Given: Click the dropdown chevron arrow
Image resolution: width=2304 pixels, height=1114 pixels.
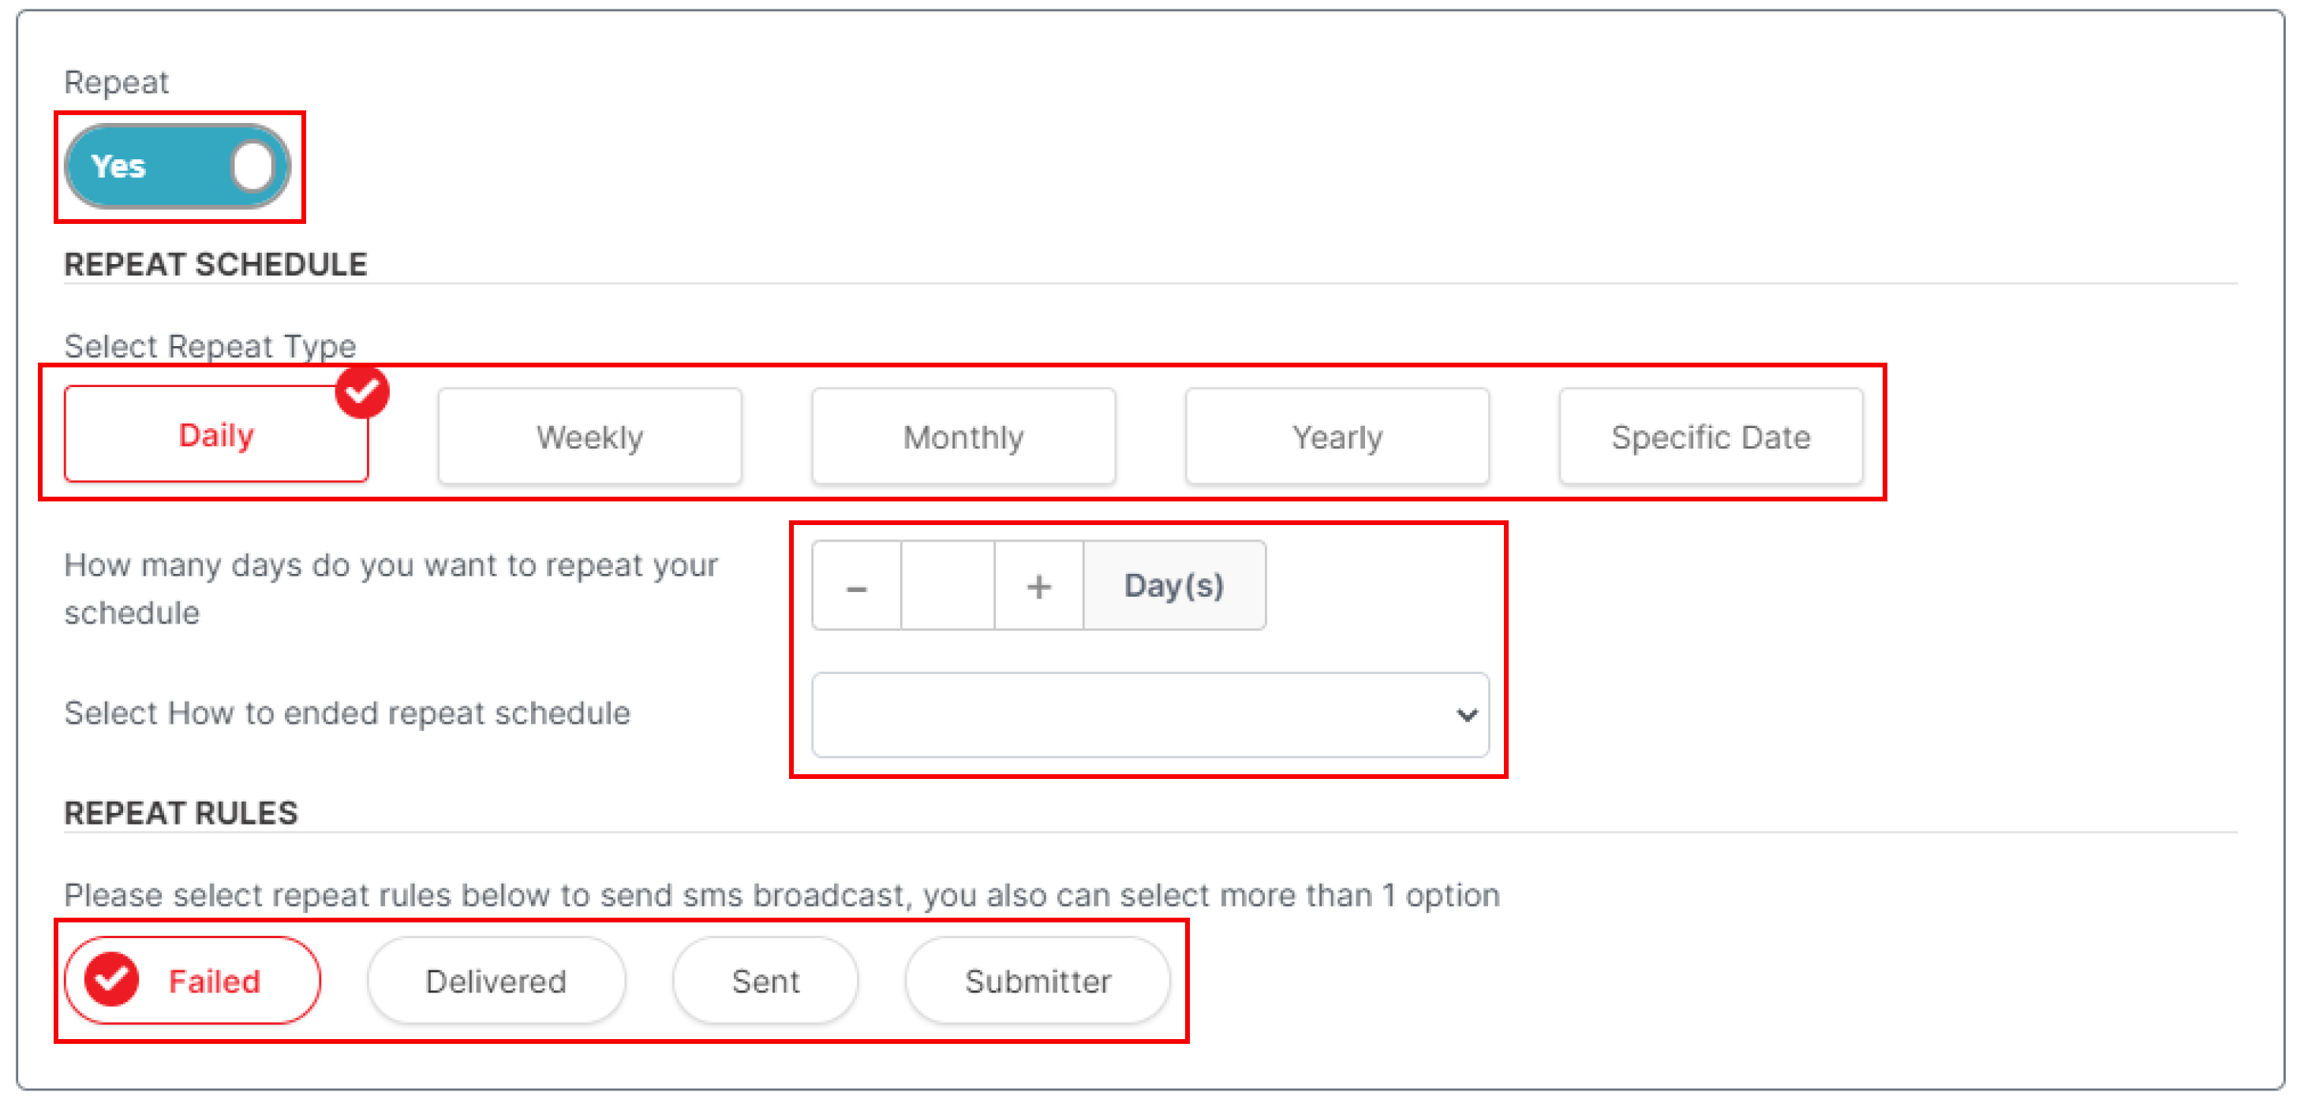Looking at the screenshot, I should [1466, 715].
